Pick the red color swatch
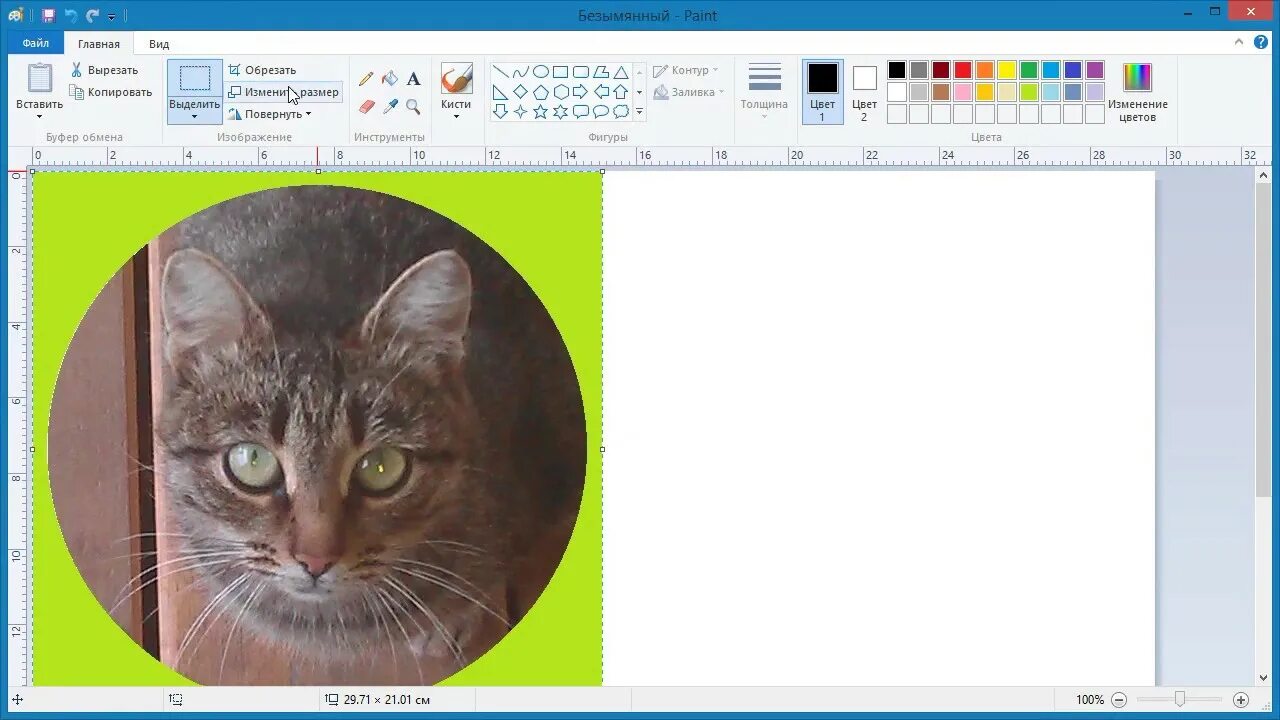 tap(963, 70)
